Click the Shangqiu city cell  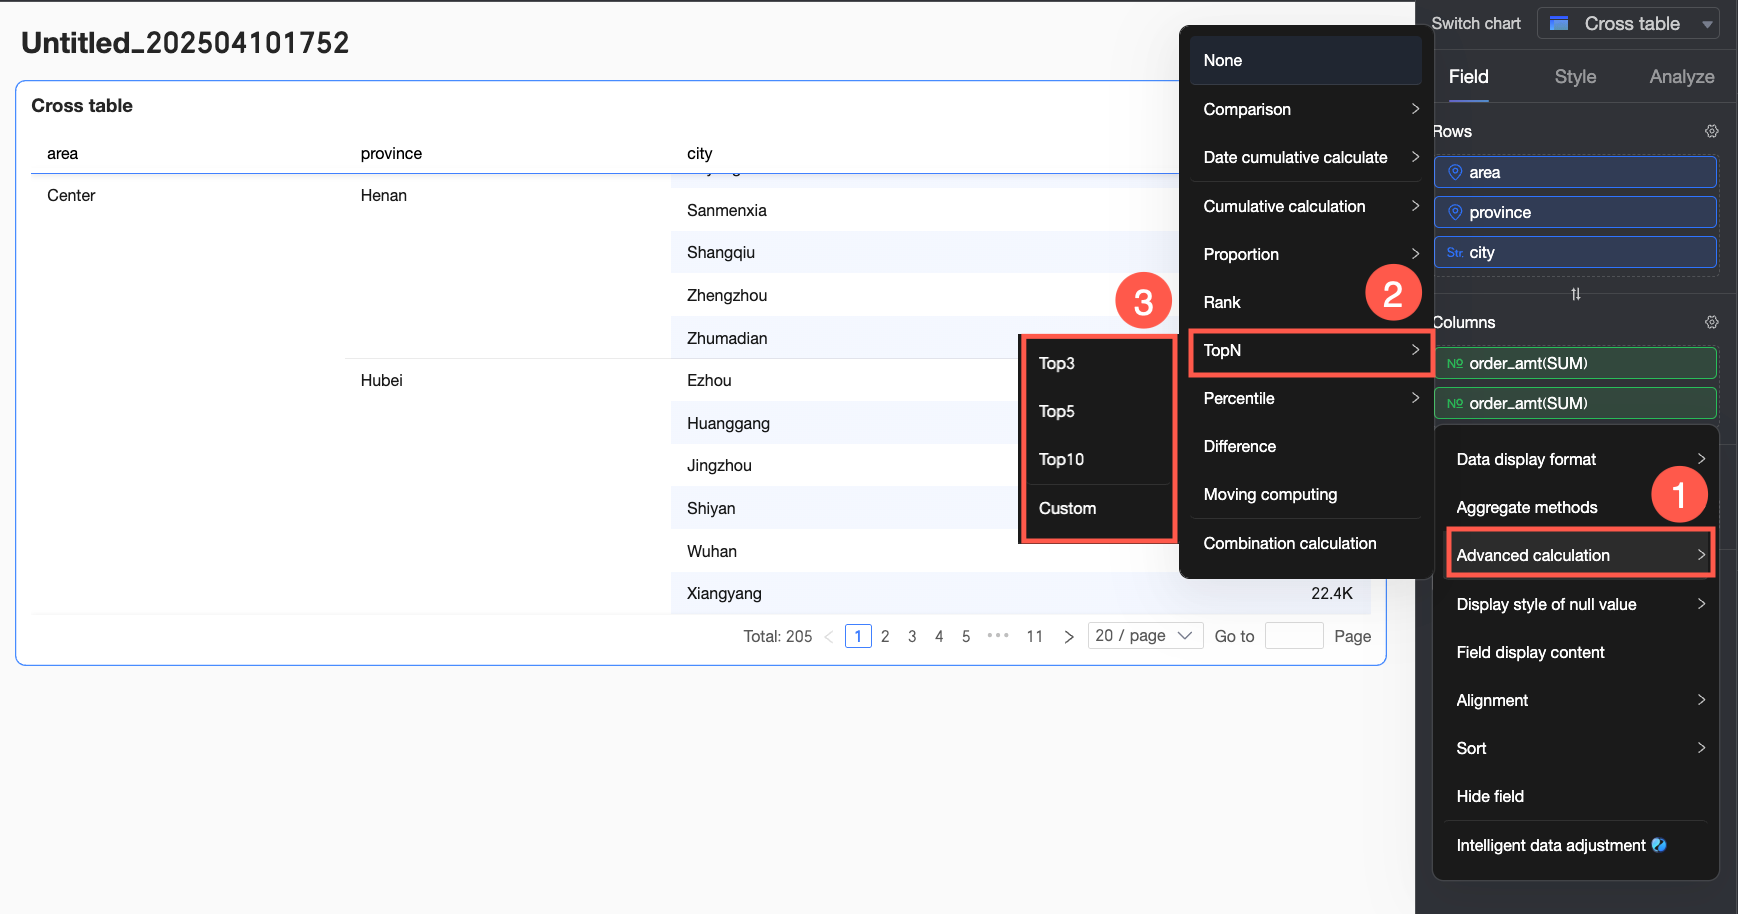click(721, 252)
